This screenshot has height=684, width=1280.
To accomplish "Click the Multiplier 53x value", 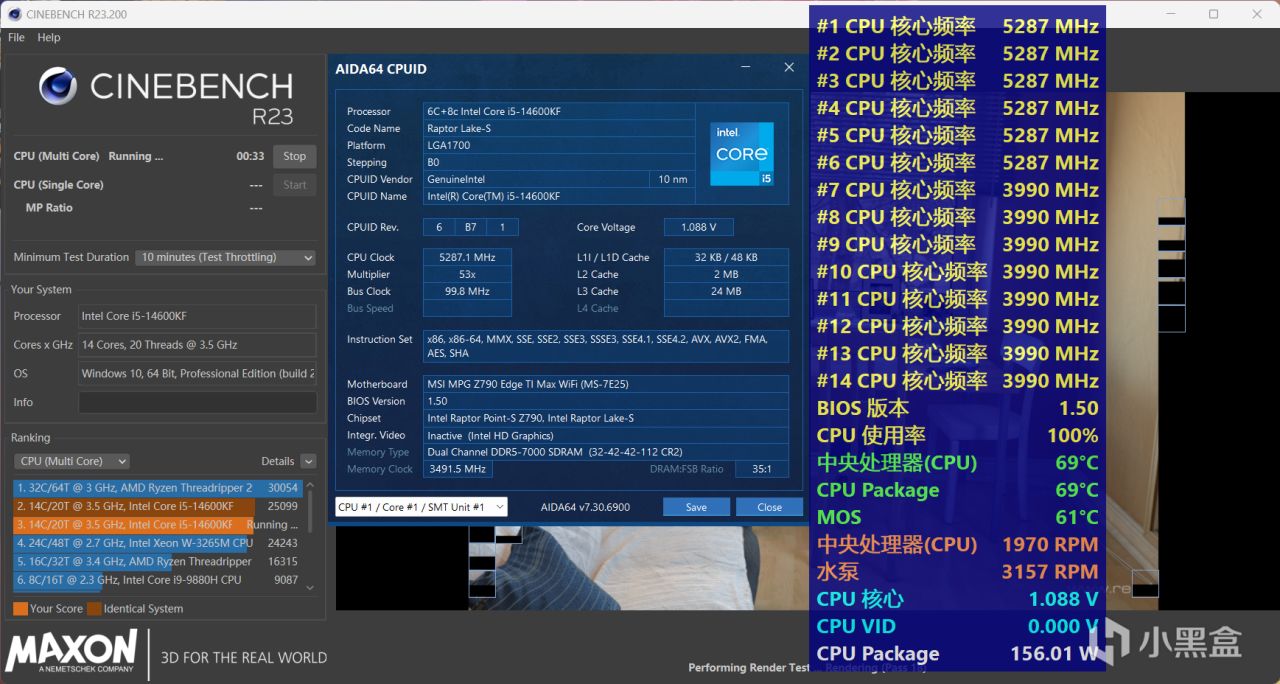I will click(468, 274).
